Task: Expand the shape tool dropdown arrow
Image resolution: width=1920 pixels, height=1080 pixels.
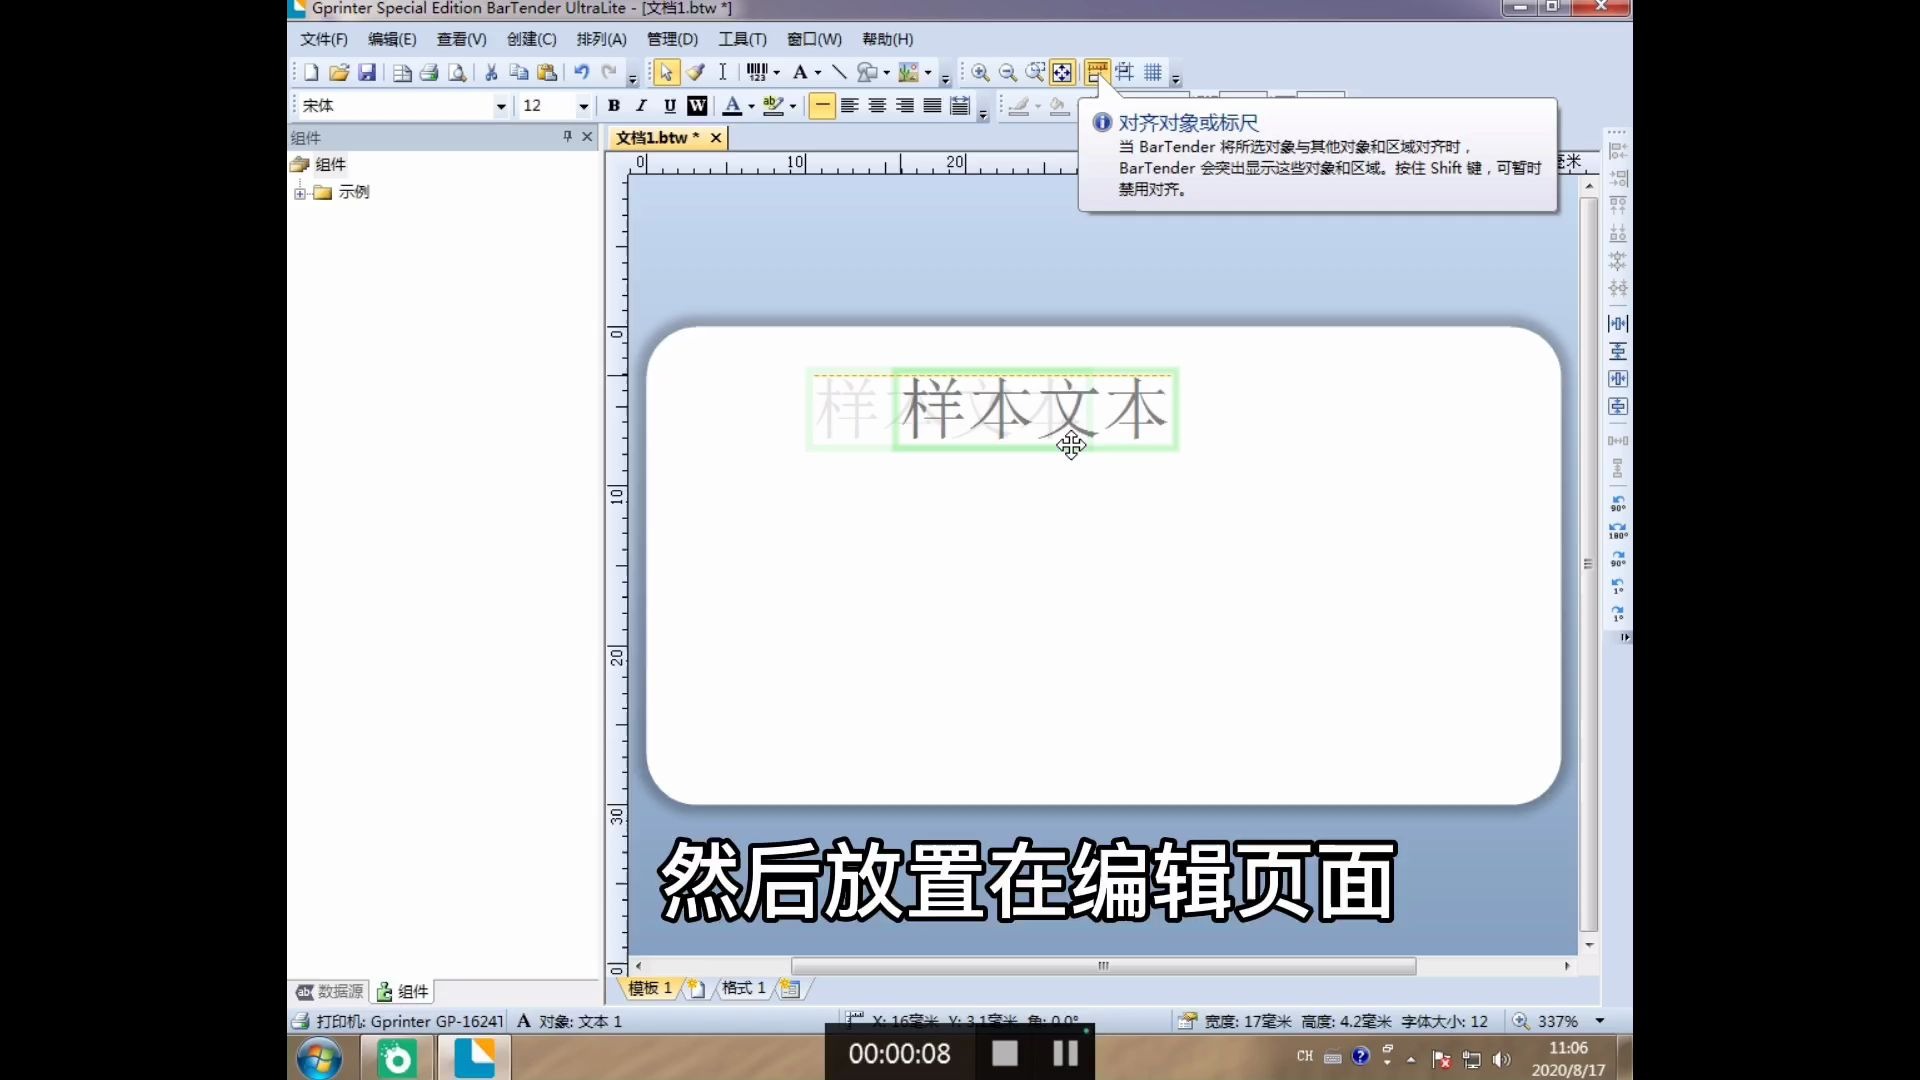Action: coord(887,72)
